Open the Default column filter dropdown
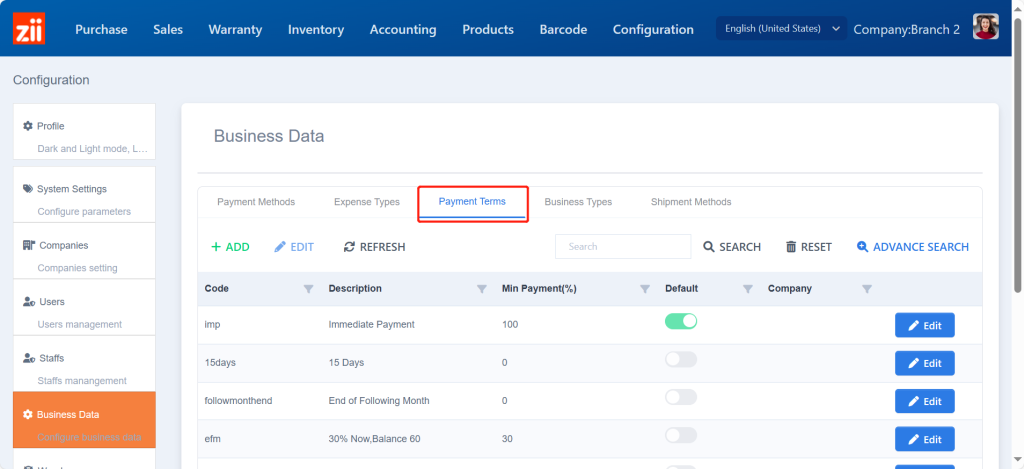The image size is (1024, 469). [747, 289]
